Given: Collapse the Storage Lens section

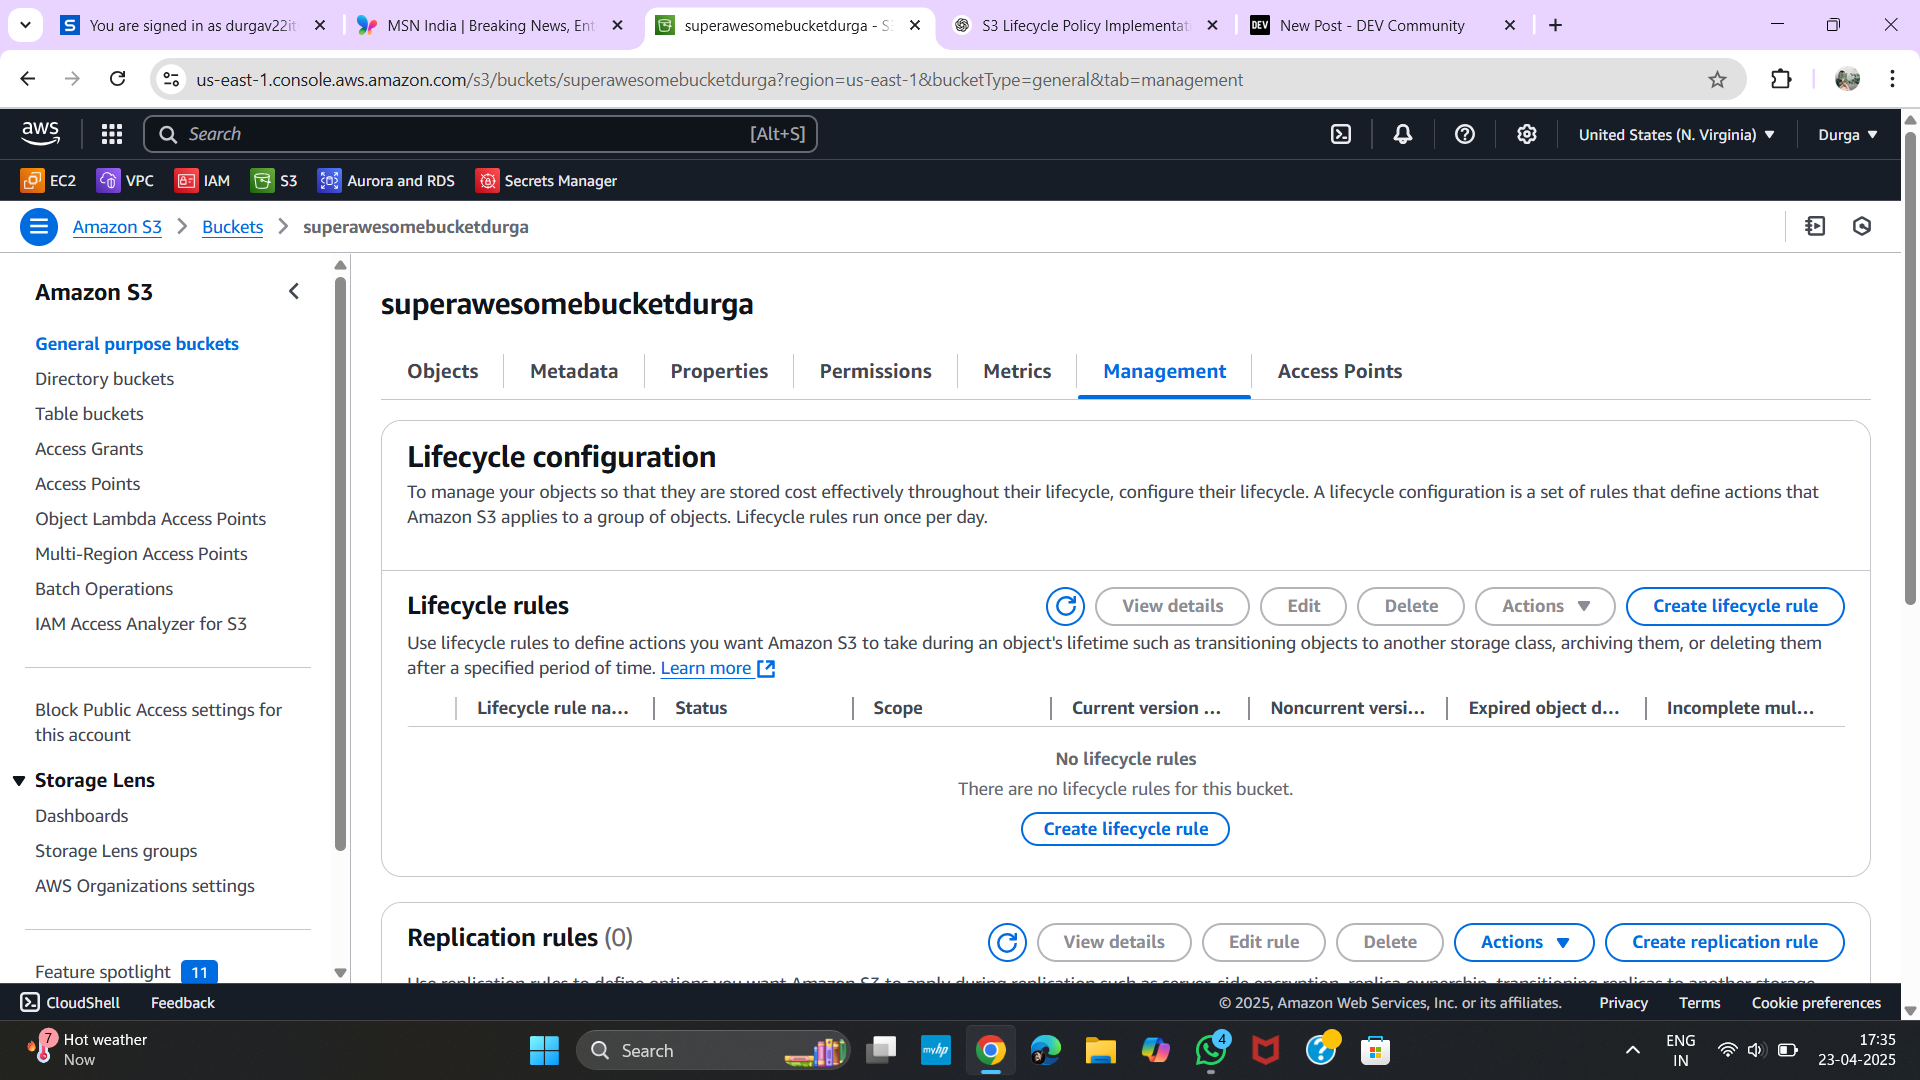Looking at the screenshot, I should [x=19, y=781].
